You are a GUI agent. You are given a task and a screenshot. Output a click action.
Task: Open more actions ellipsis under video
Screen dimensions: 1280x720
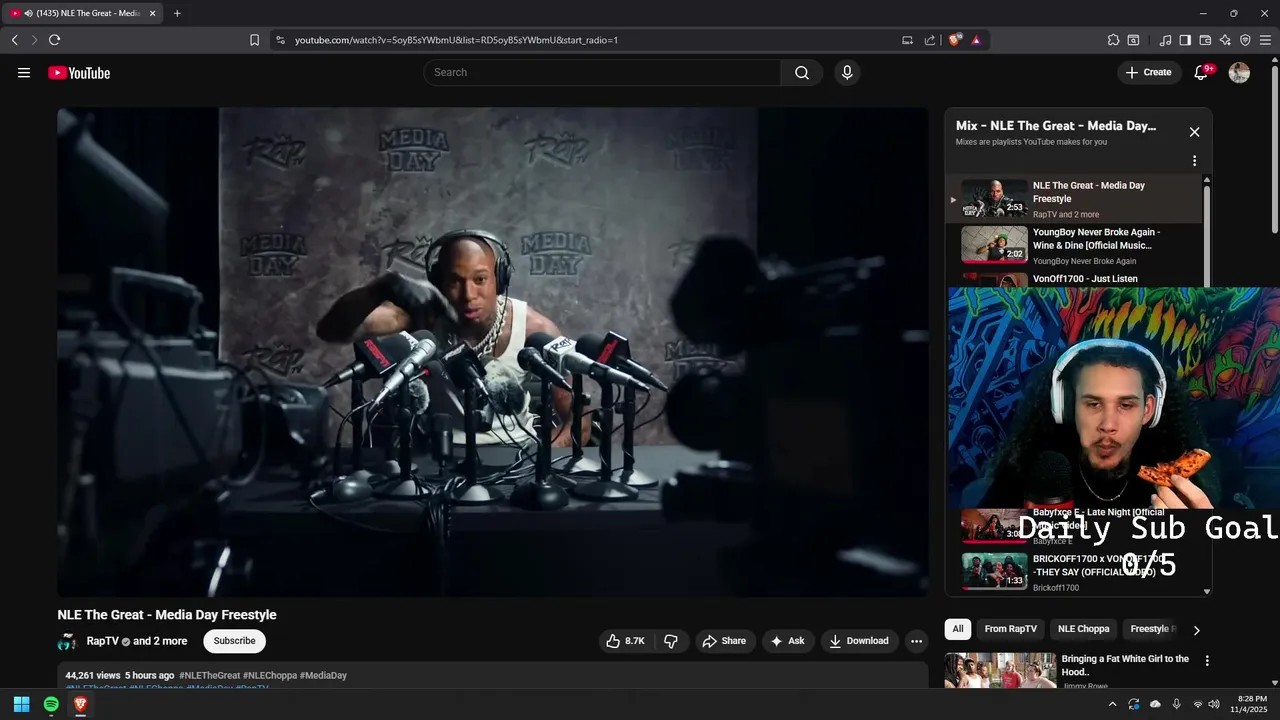click(916, 641)
